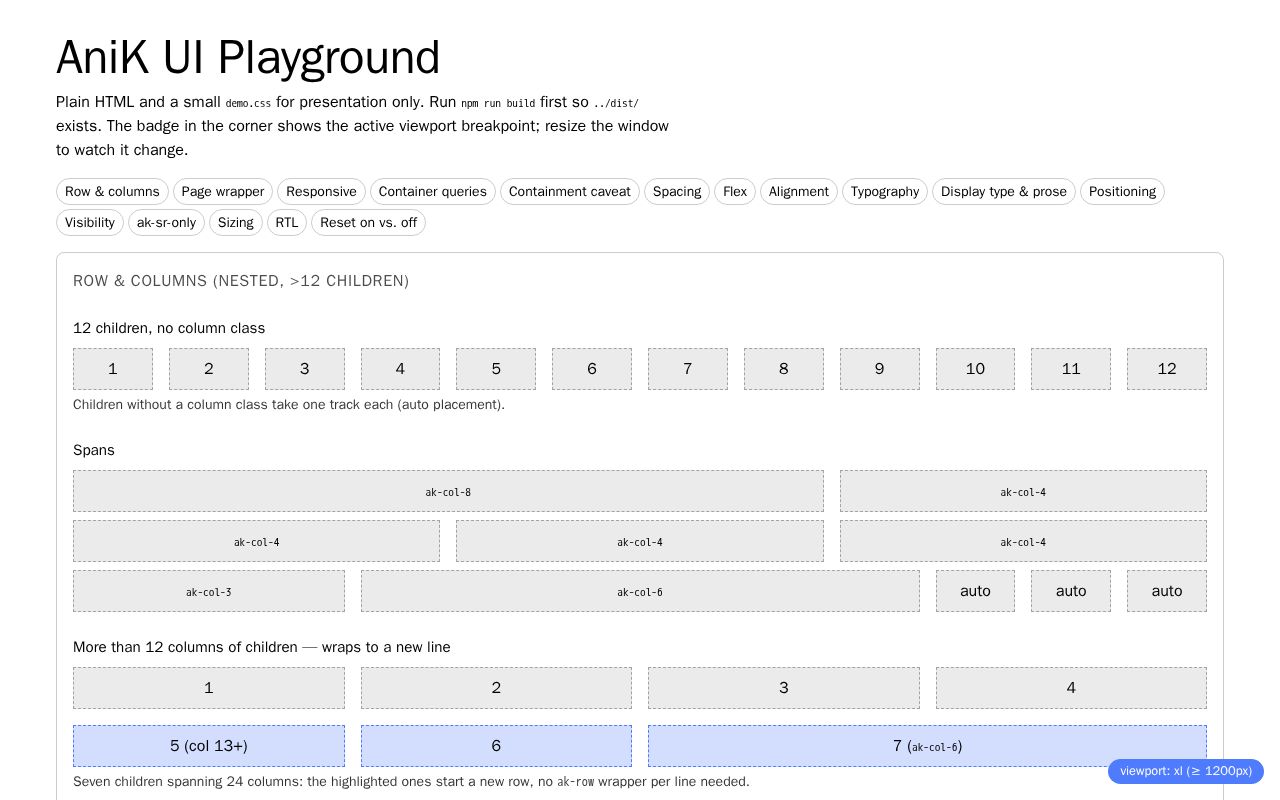Click the highlighted 5 (col 13+) cell

point(209,746)
